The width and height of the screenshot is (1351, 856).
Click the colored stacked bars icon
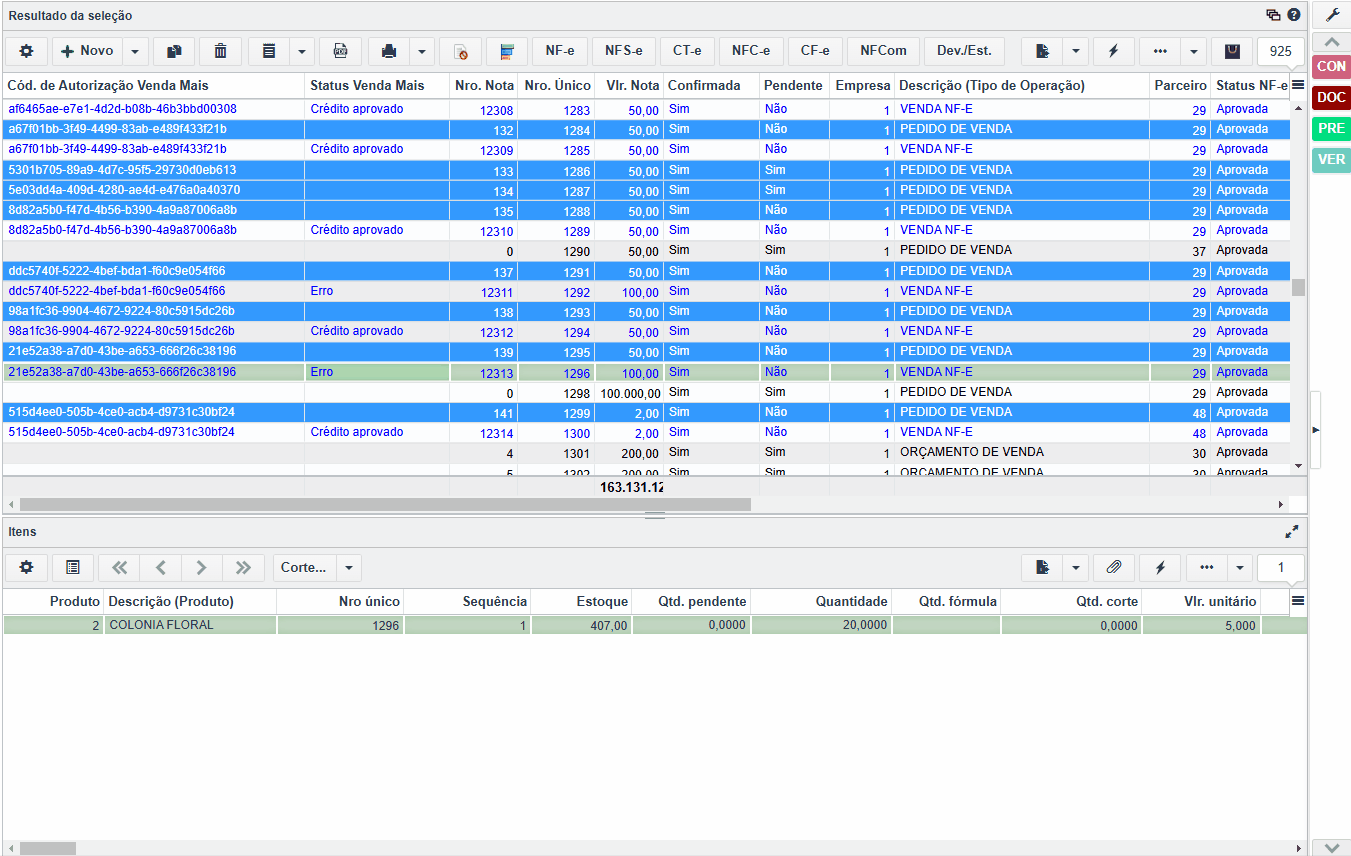507,51
